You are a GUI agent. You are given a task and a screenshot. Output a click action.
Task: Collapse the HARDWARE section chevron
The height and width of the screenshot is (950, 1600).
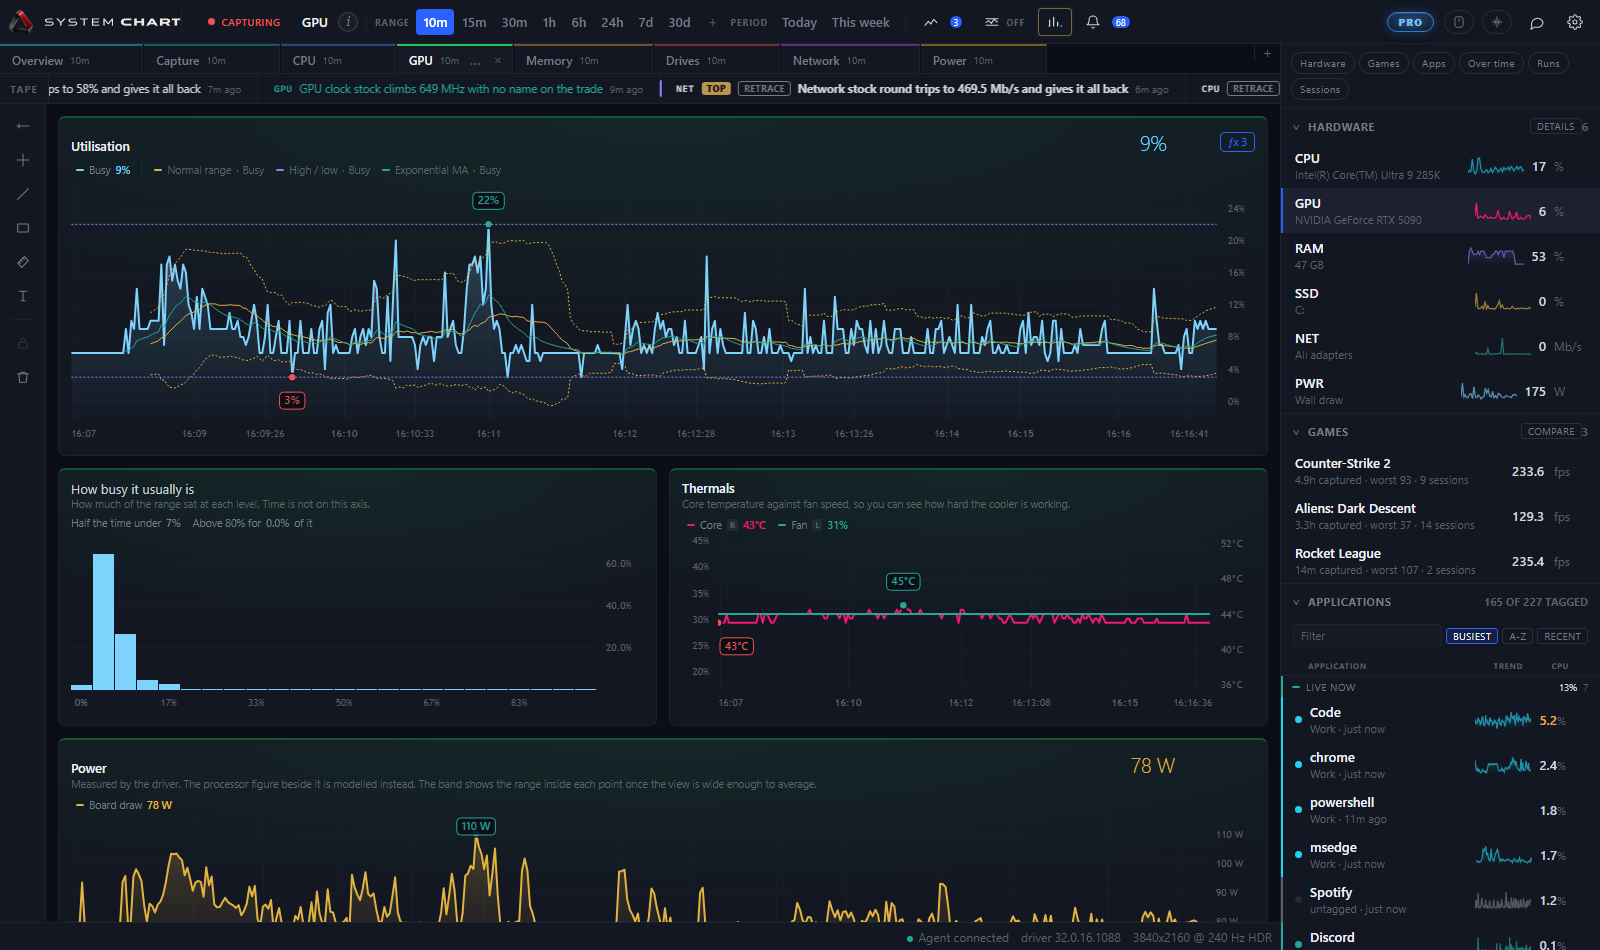(1297, 127)
